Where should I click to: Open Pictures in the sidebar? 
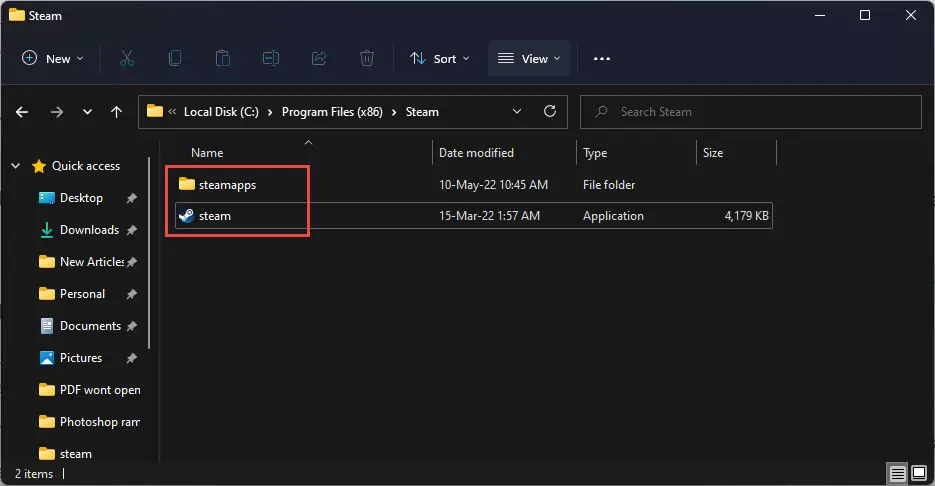click(x=81, y=358)
